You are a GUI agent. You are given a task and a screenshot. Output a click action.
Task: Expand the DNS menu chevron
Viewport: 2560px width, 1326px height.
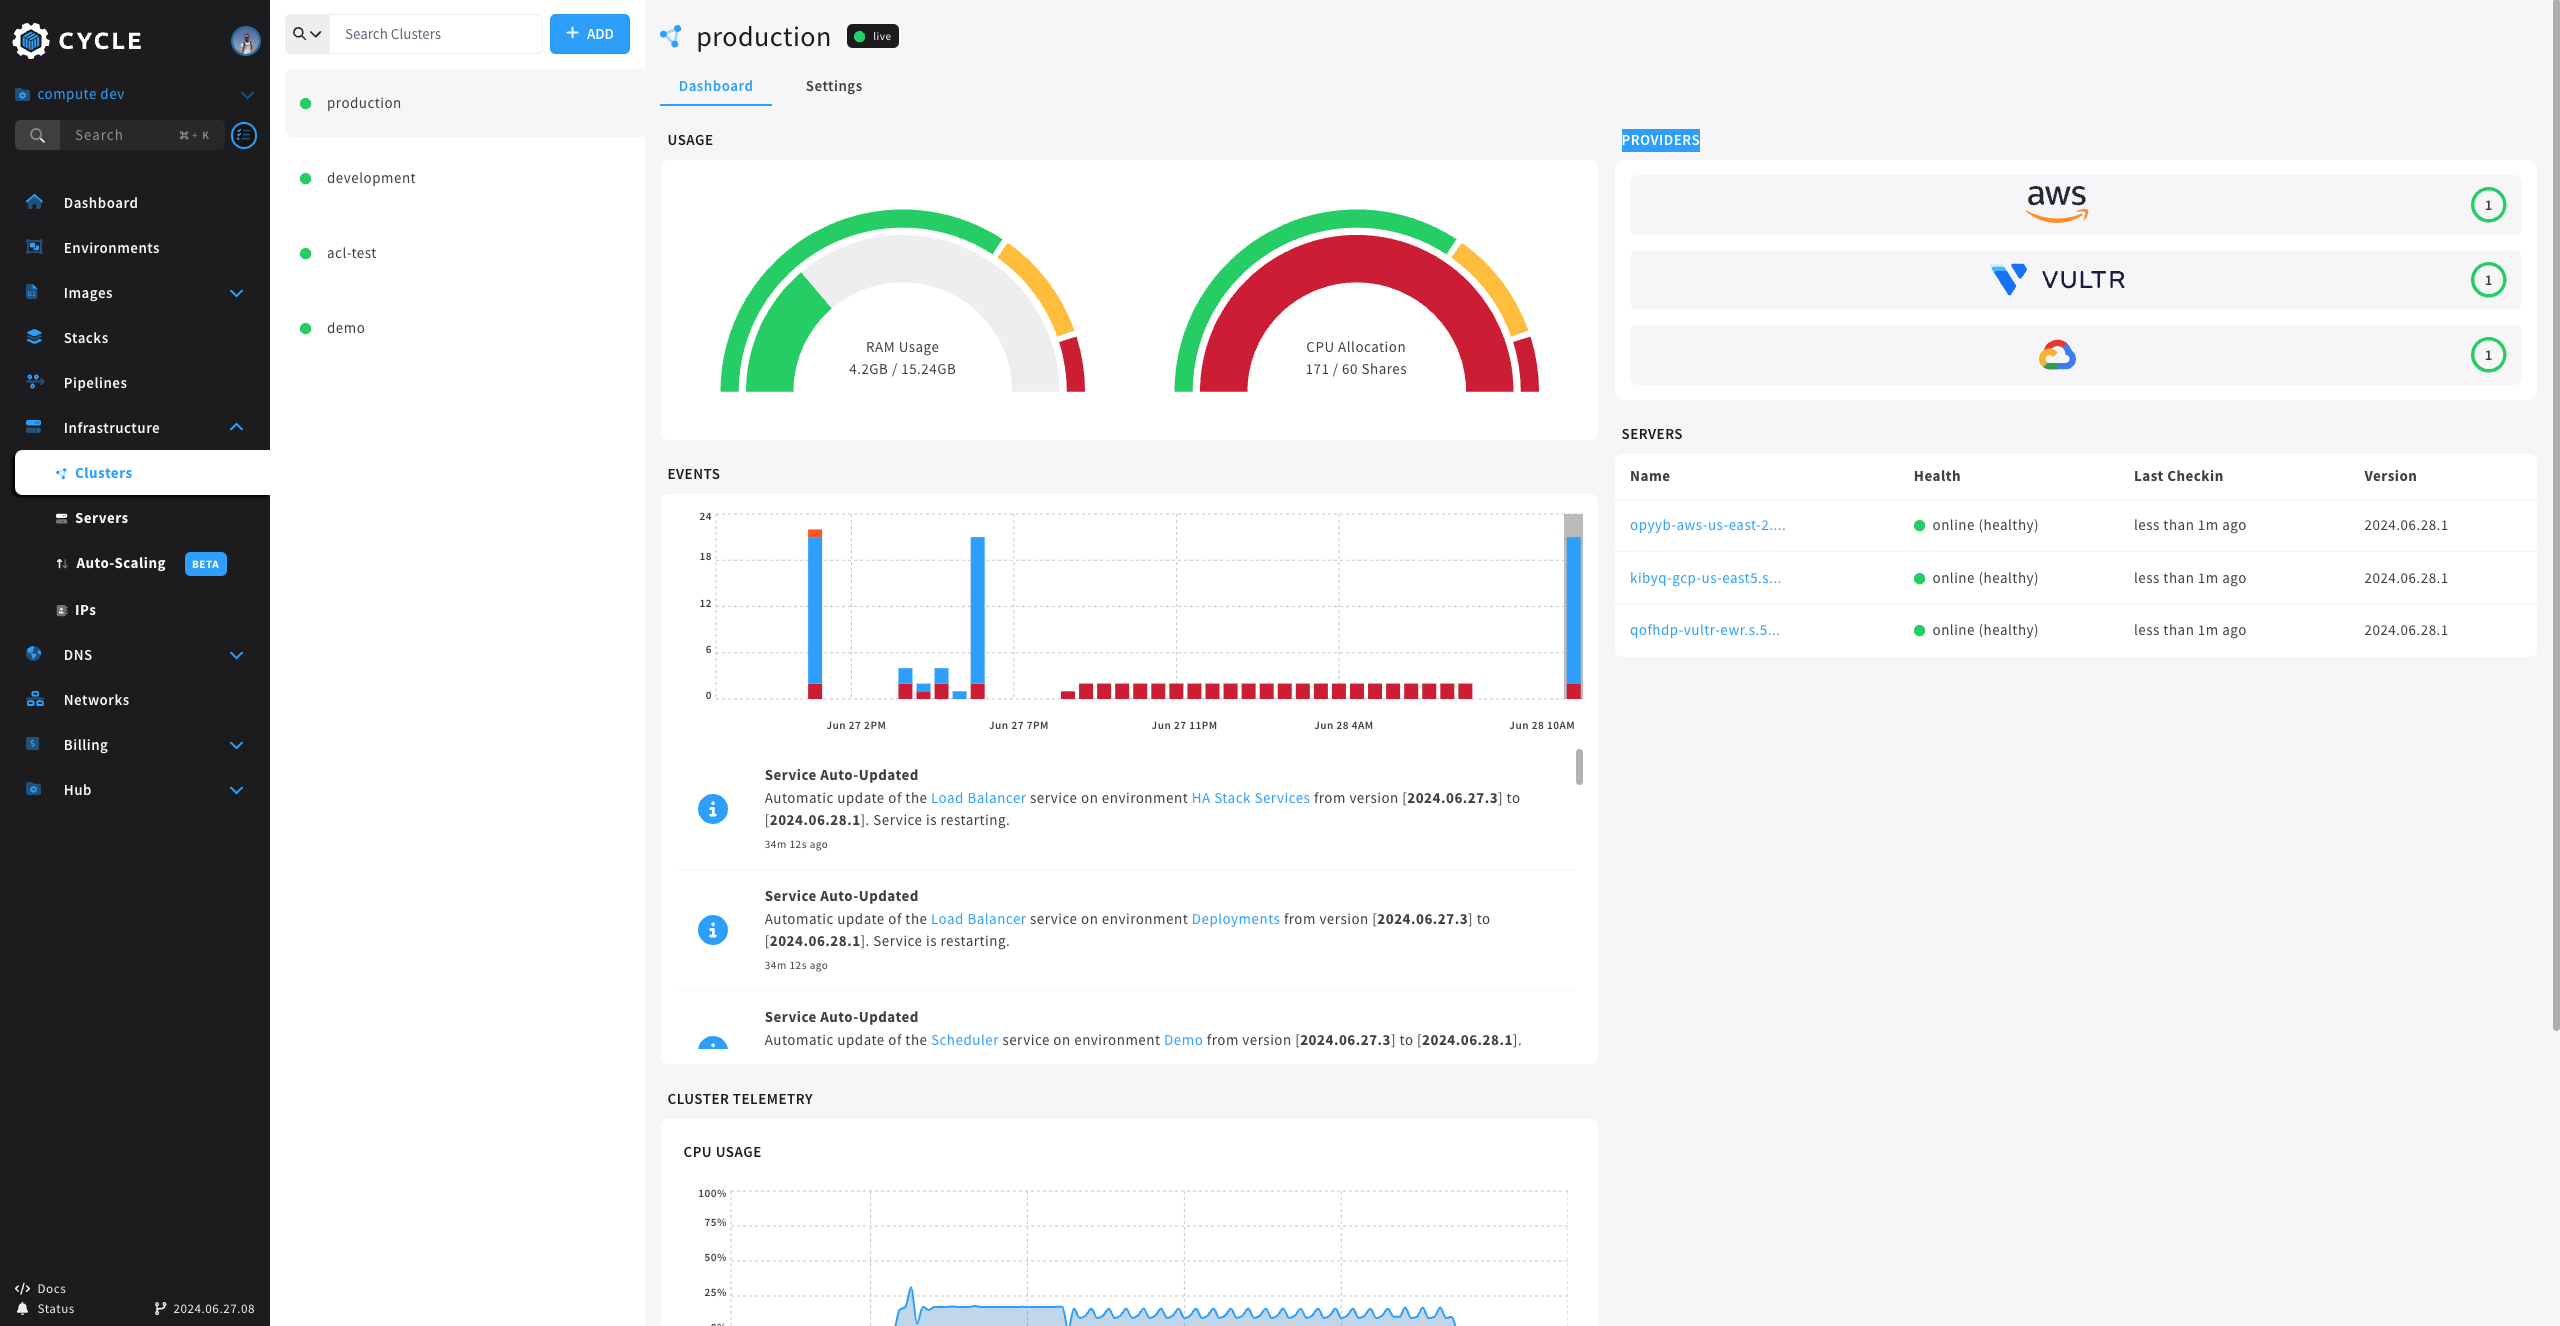coord(237,655)
